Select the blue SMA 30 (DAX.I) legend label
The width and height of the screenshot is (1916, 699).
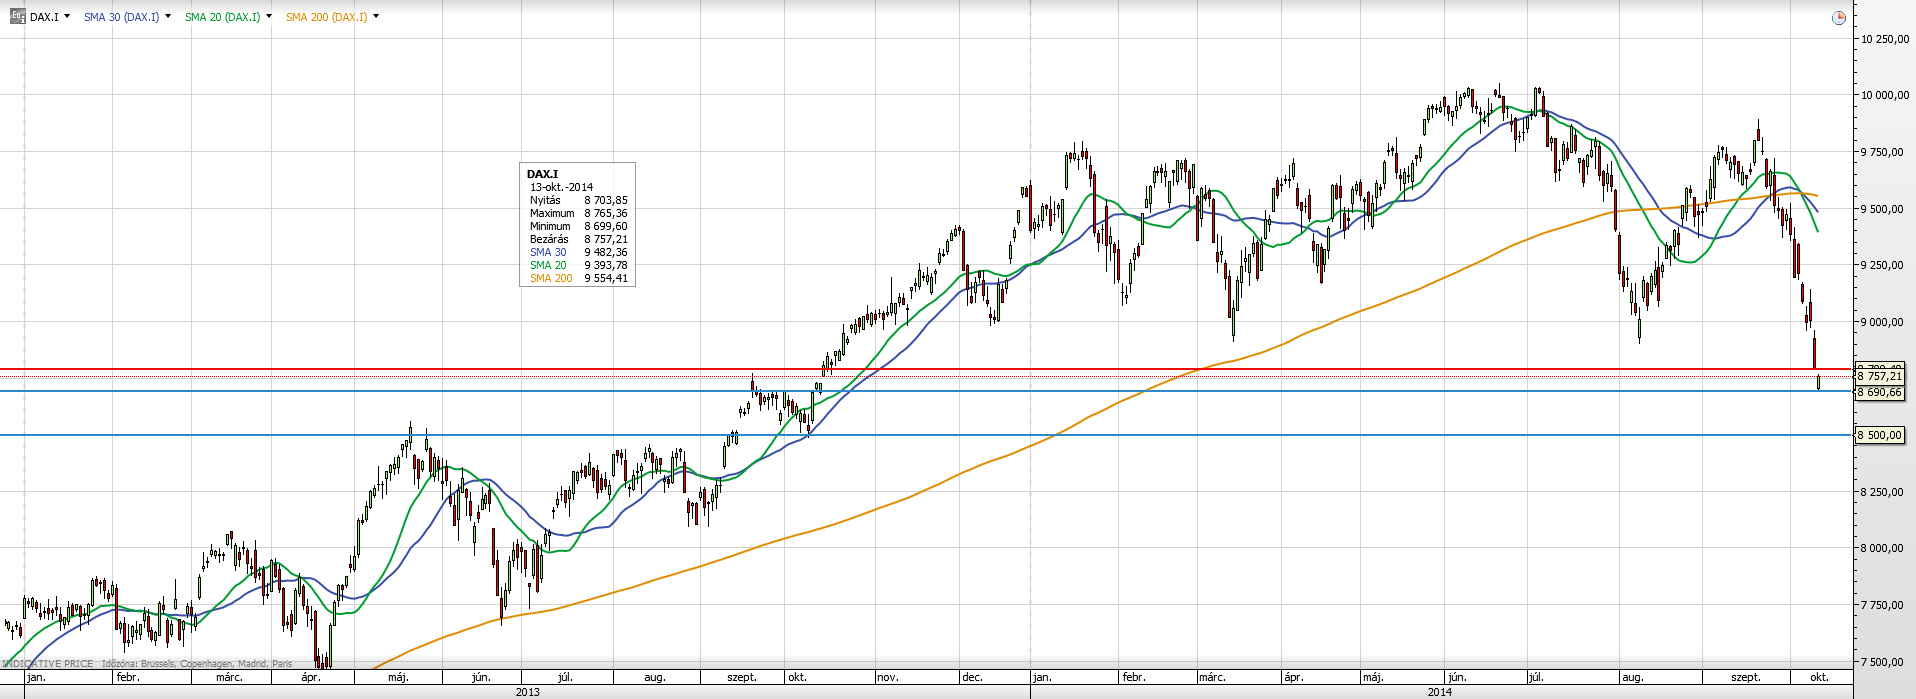[x=121, y=17]
